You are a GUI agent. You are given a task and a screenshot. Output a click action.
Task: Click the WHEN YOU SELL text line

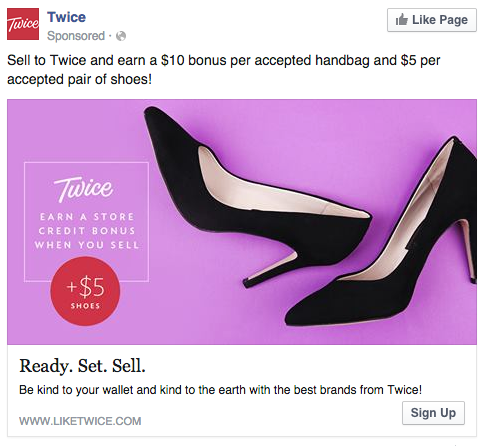point(87,245)
